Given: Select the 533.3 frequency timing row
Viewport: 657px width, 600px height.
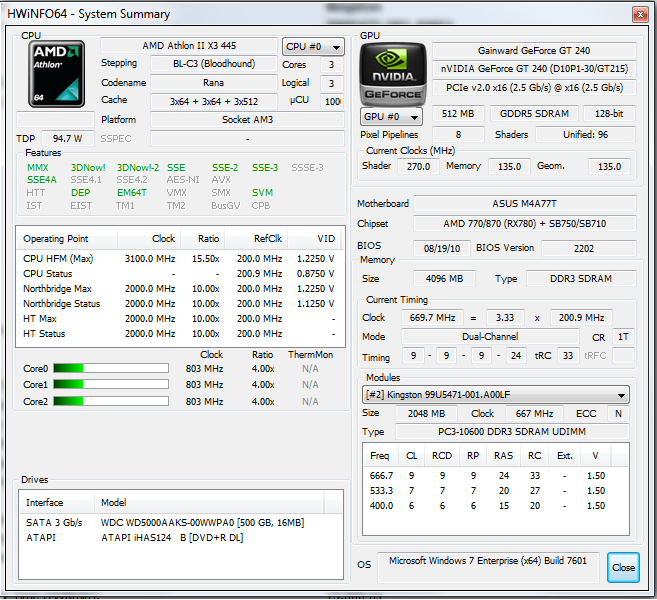Looking at the screenshot, I should (x=495, y=491).
